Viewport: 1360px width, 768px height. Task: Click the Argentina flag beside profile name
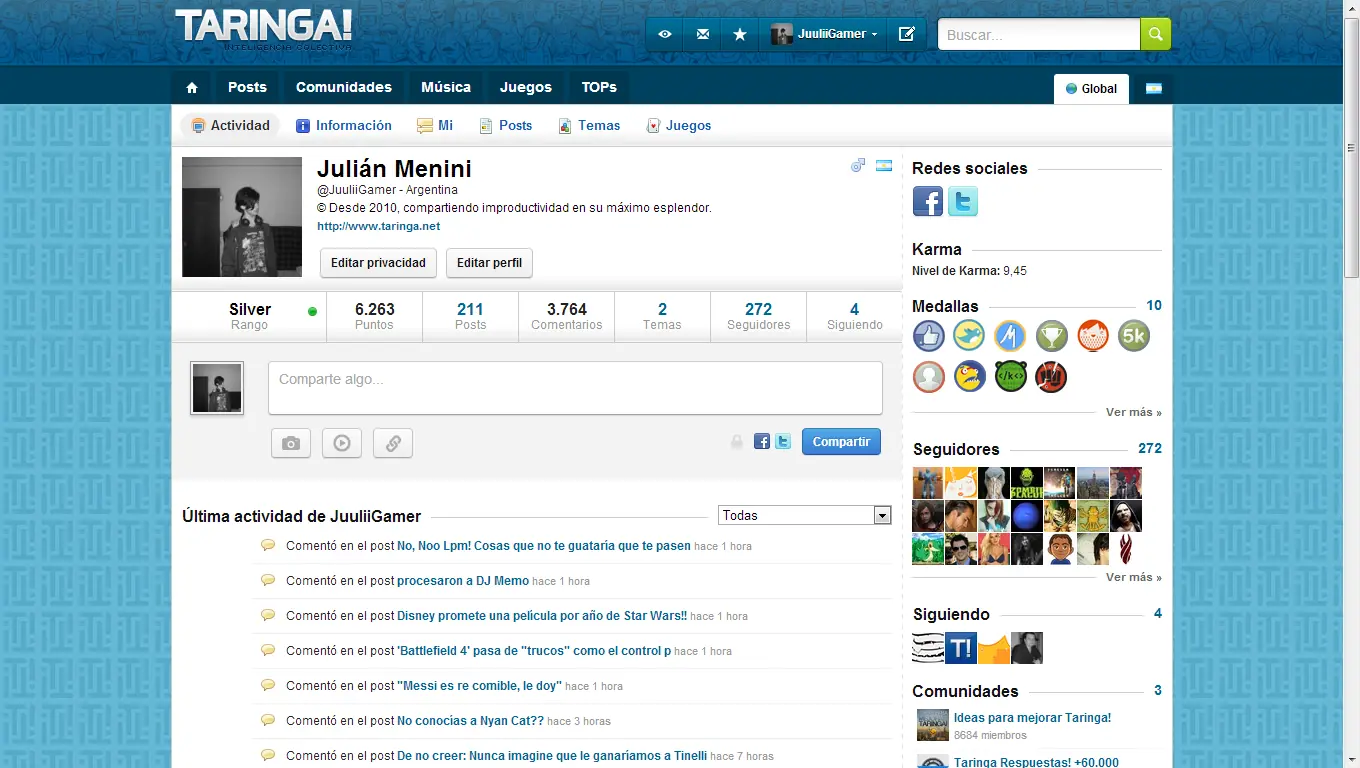[x=884, y=165]
